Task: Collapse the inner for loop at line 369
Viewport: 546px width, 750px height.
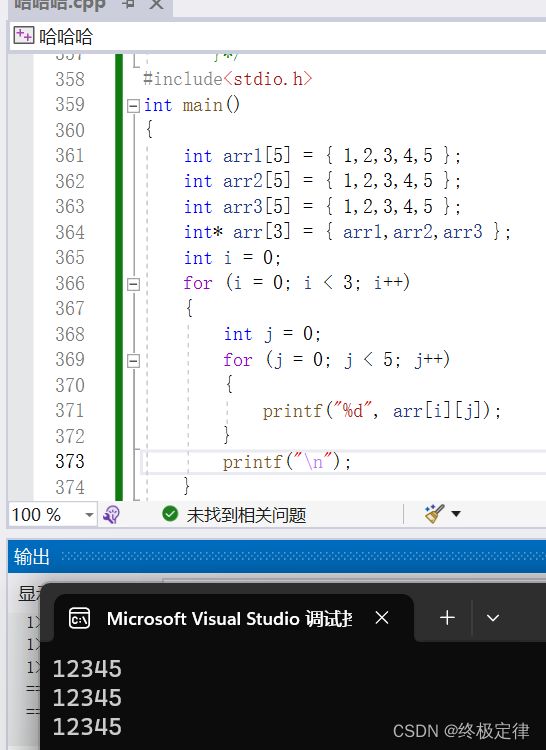Action: pyautogui.click(x=133, y=361)
